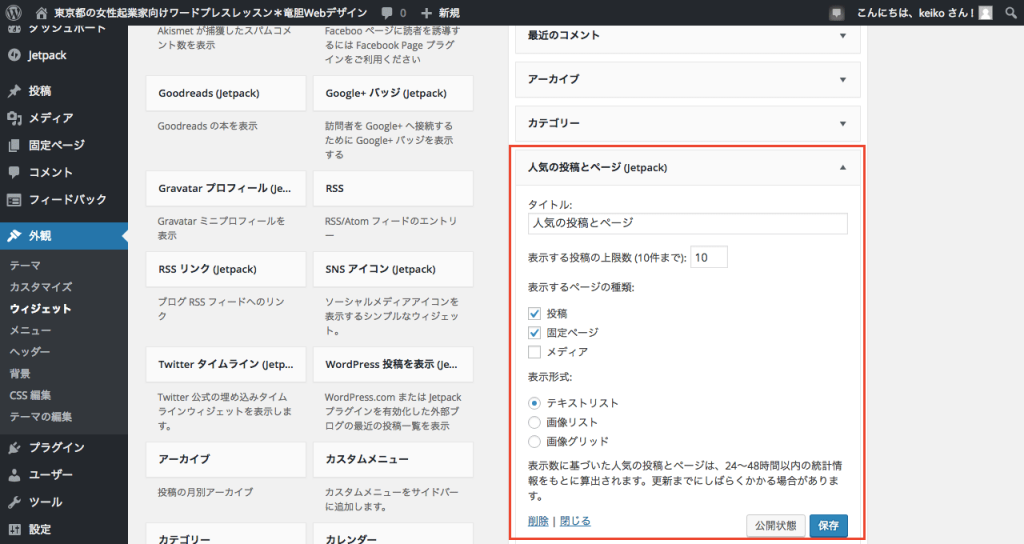Open テーマ submenu item
Screen dimensions: 1024x544
coord(25,265)
